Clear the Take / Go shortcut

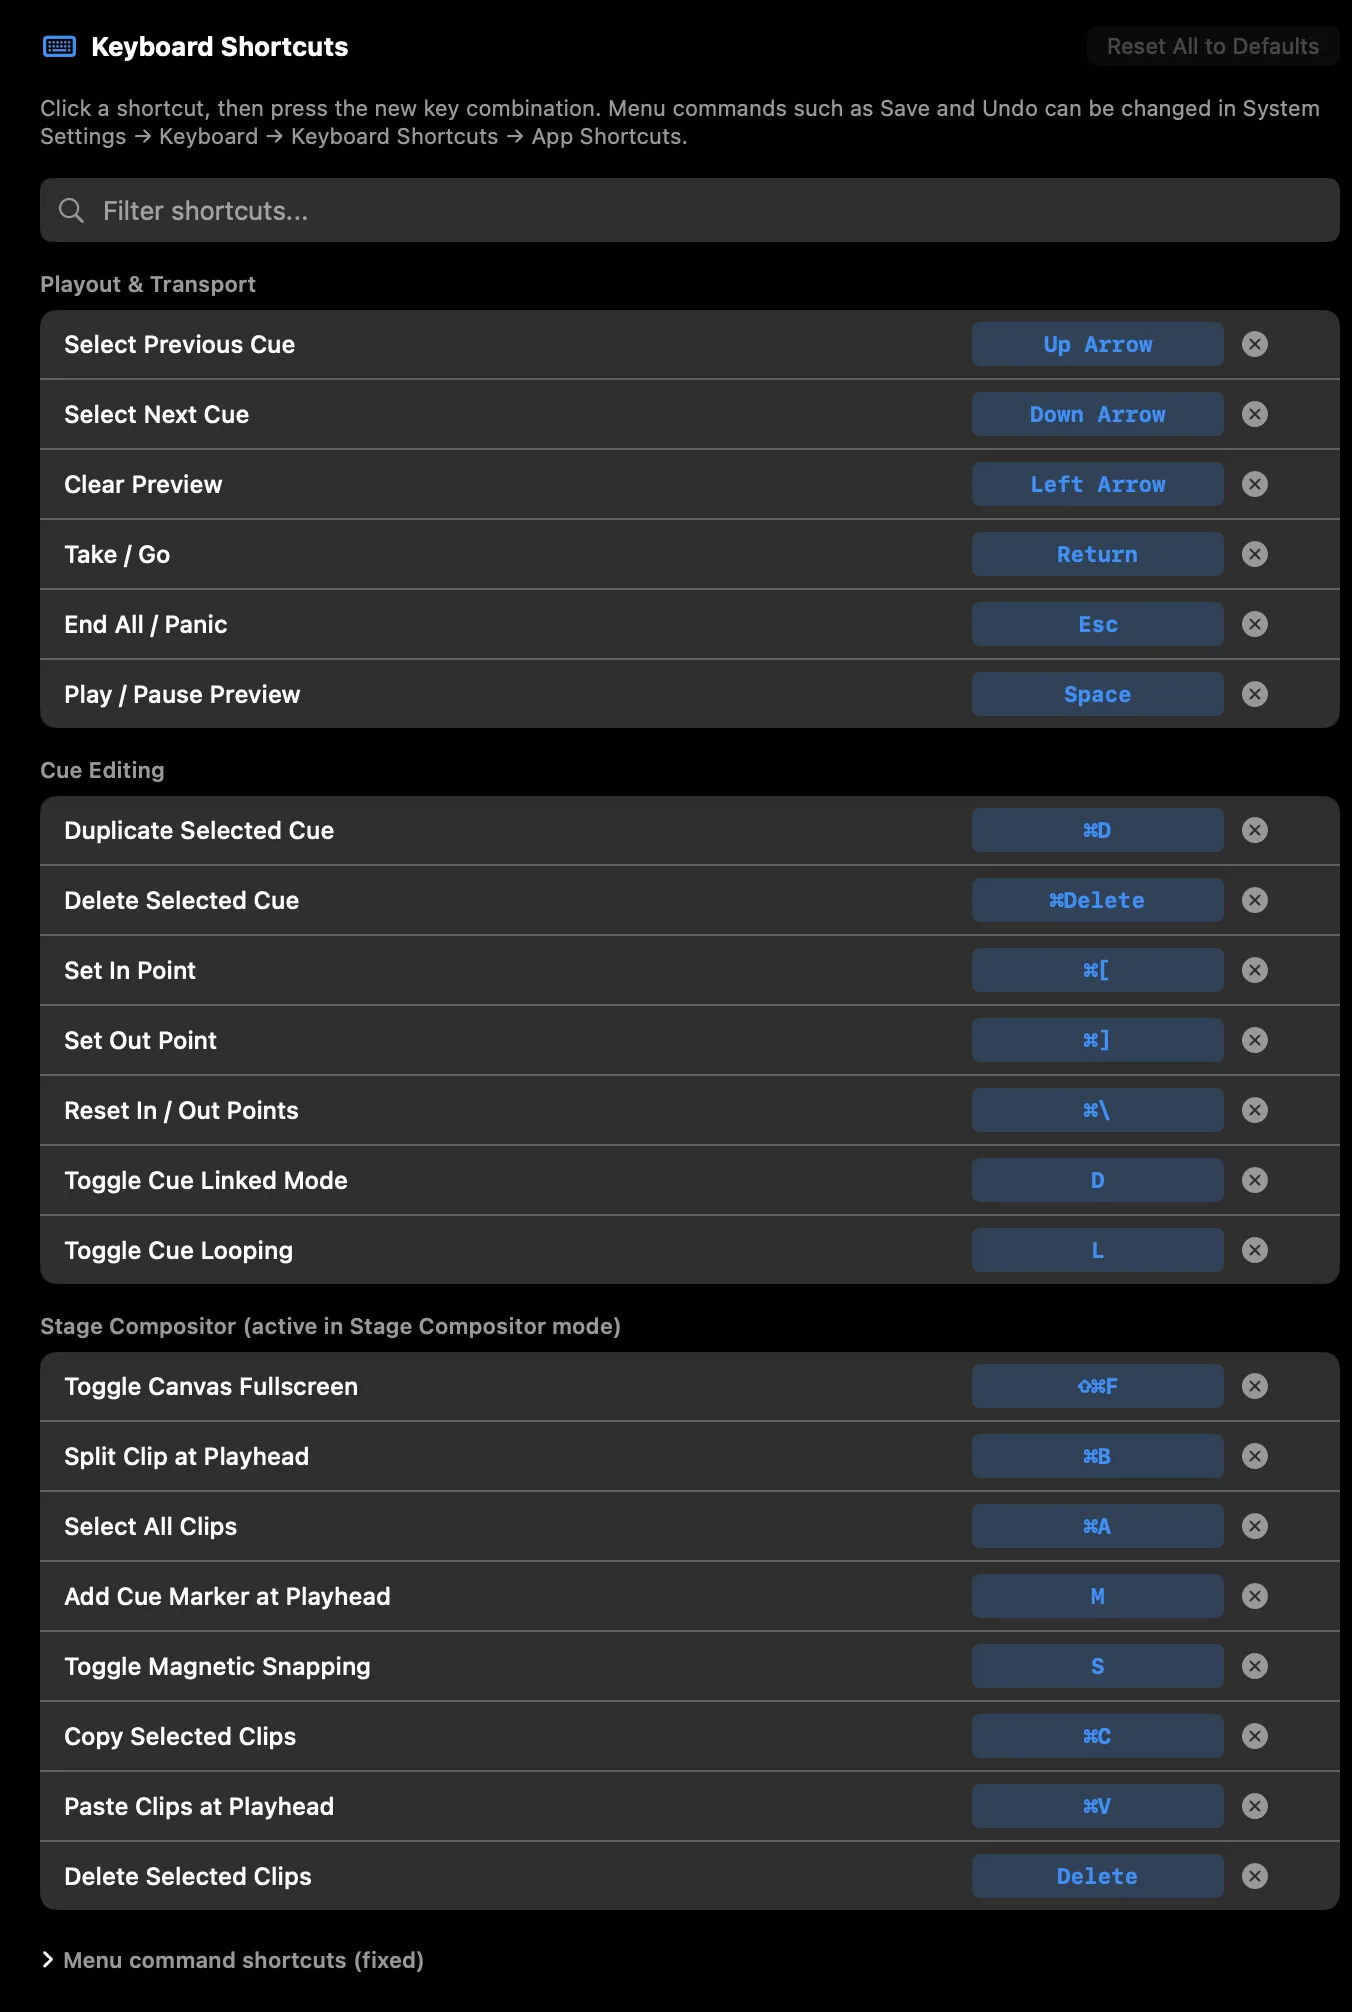click(x=1255, y=554)
